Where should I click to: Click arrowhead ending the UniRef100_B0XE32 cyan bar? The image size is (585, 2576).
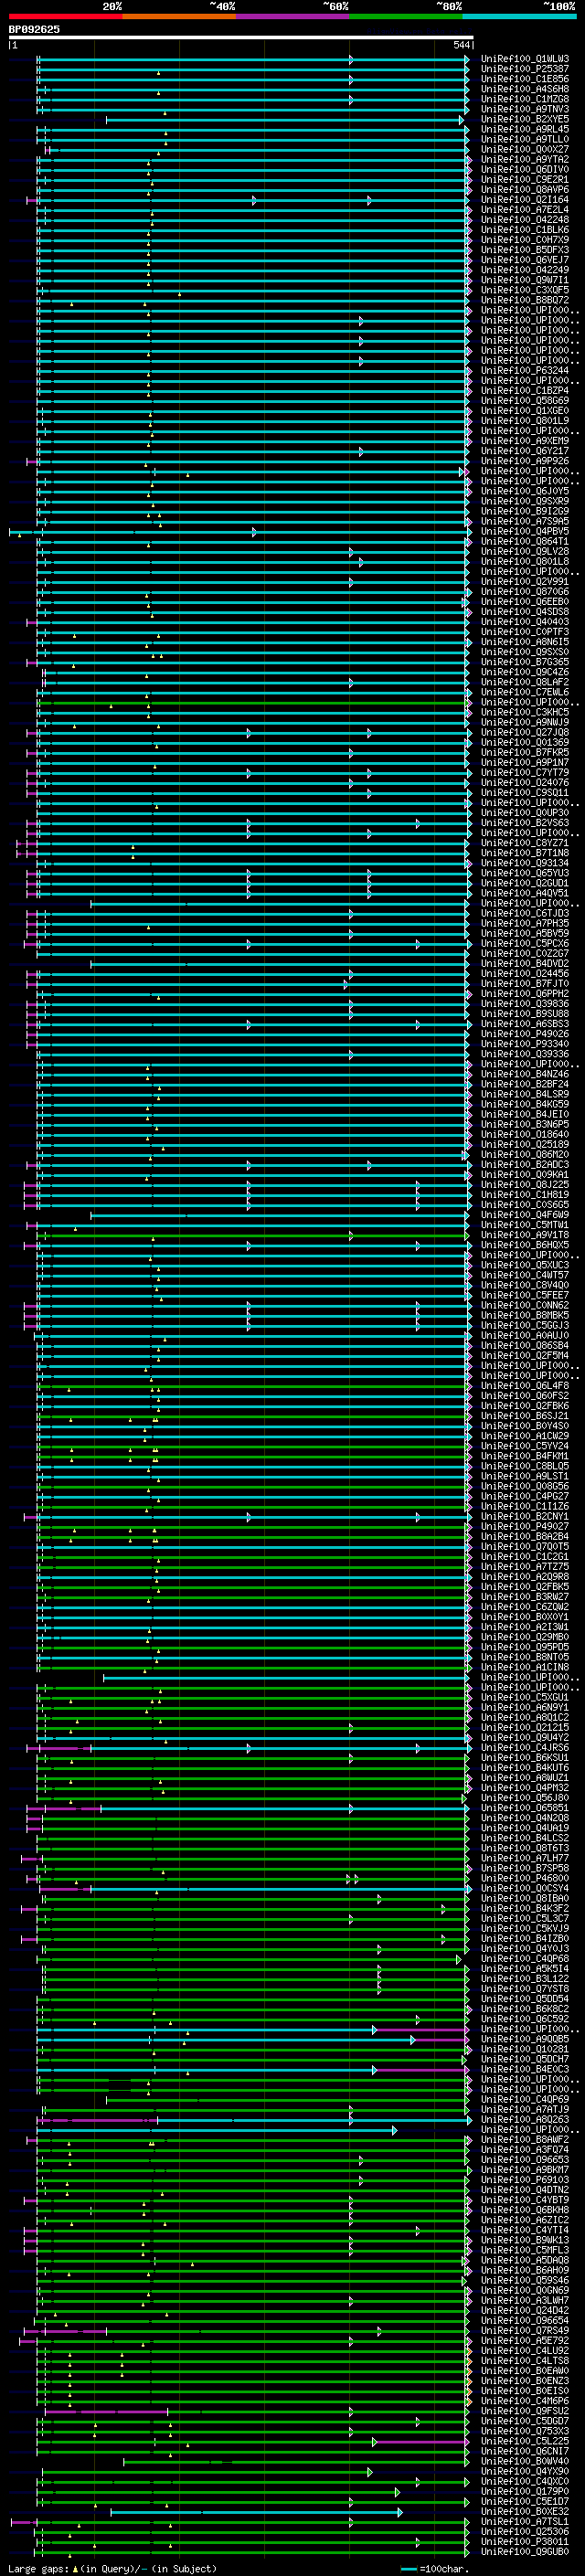(400, 2511)
